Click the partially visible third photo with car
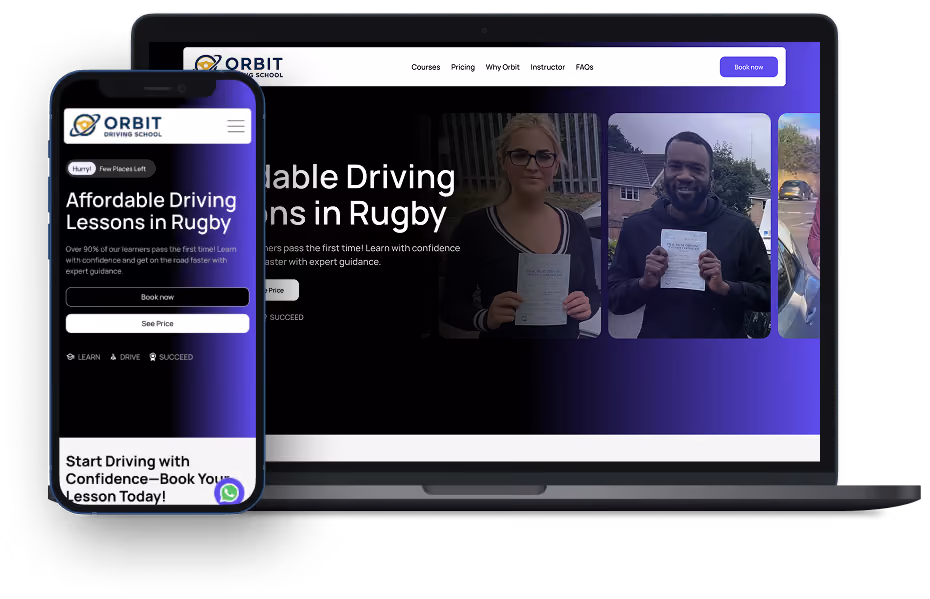The width and height of the screenshot is (930, 599). point(798,225)
